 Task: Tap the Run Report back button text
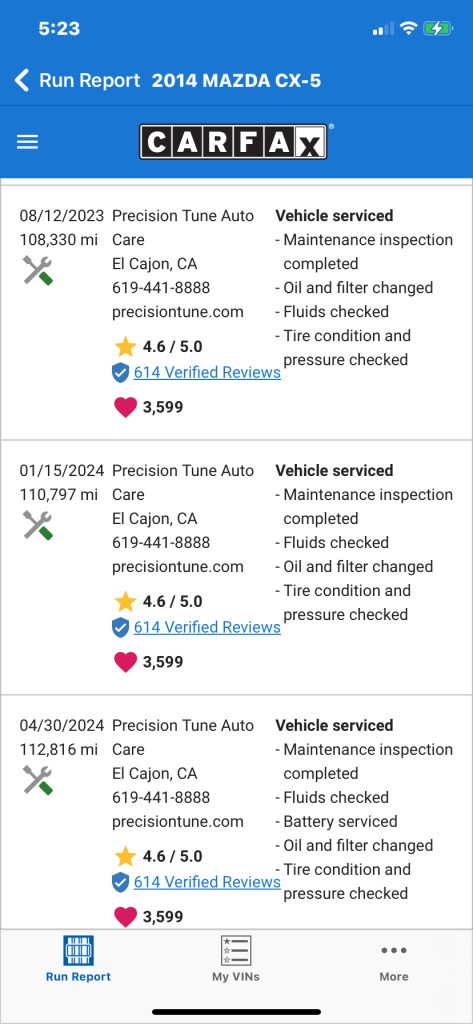pyautogui.click(x=90, y=80)
